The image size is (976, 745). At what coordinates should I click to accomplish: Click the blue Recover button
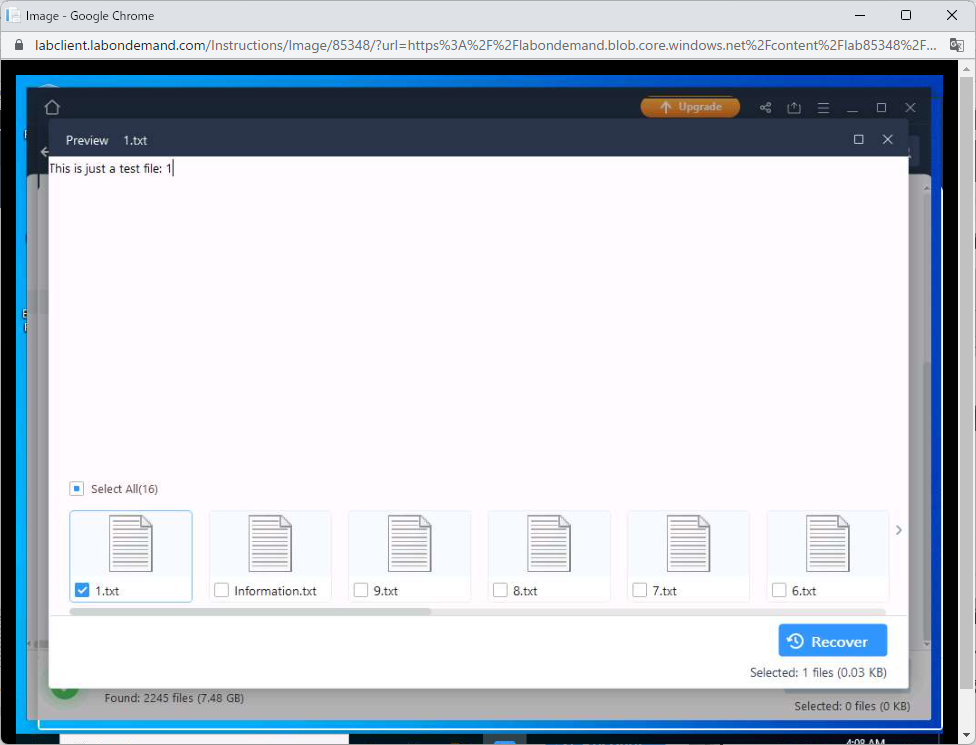click(832, 640)
